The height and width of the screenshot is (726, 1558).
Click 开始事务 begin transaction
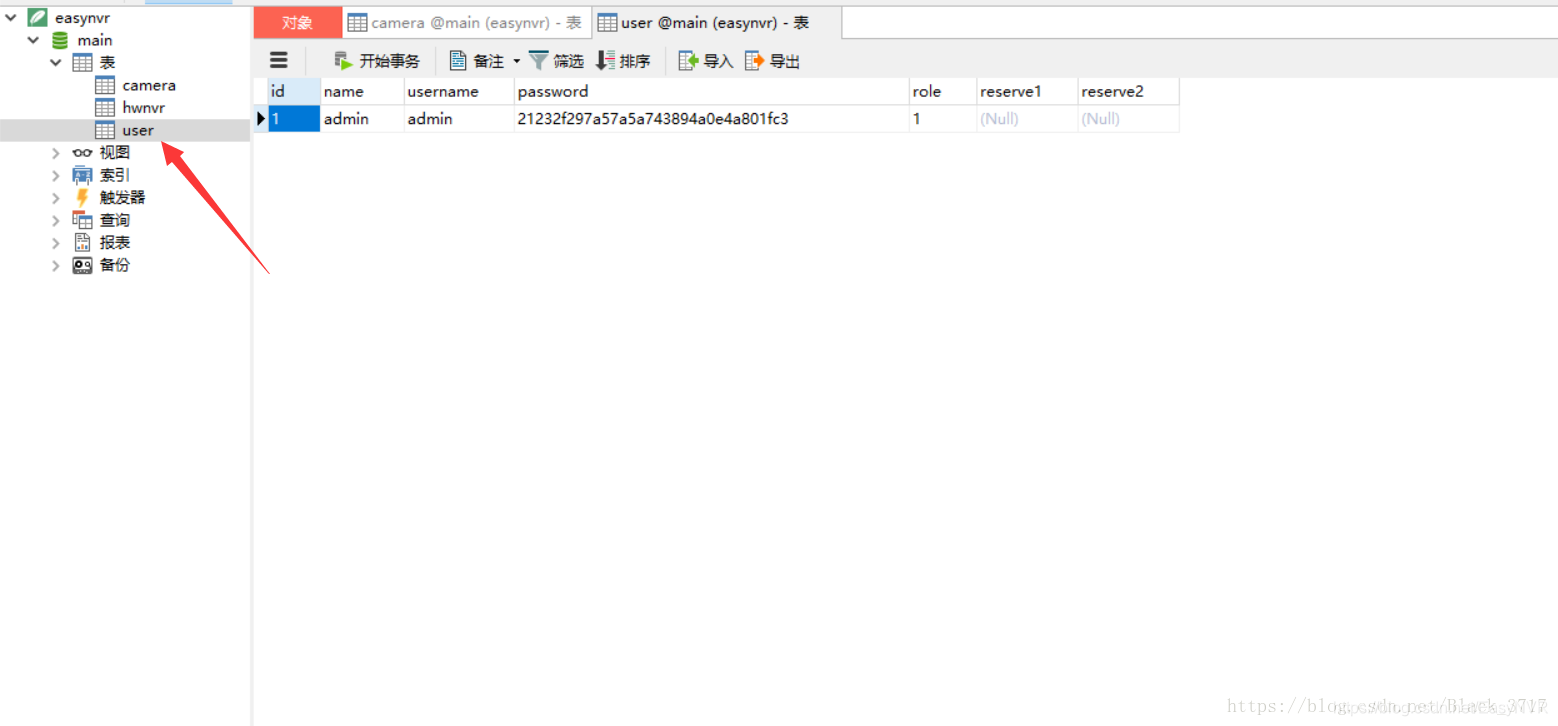pos(377,61)
